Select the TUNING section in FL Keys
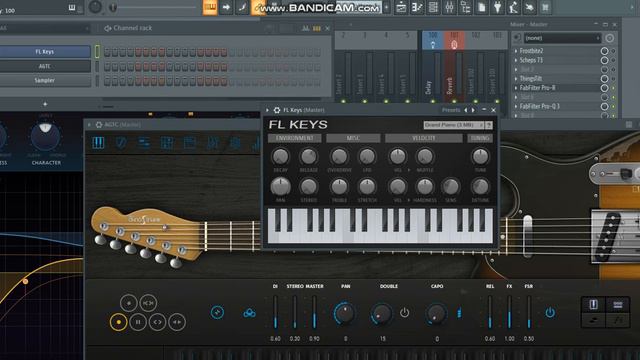The image size is (640, 360). coord(480,138)
